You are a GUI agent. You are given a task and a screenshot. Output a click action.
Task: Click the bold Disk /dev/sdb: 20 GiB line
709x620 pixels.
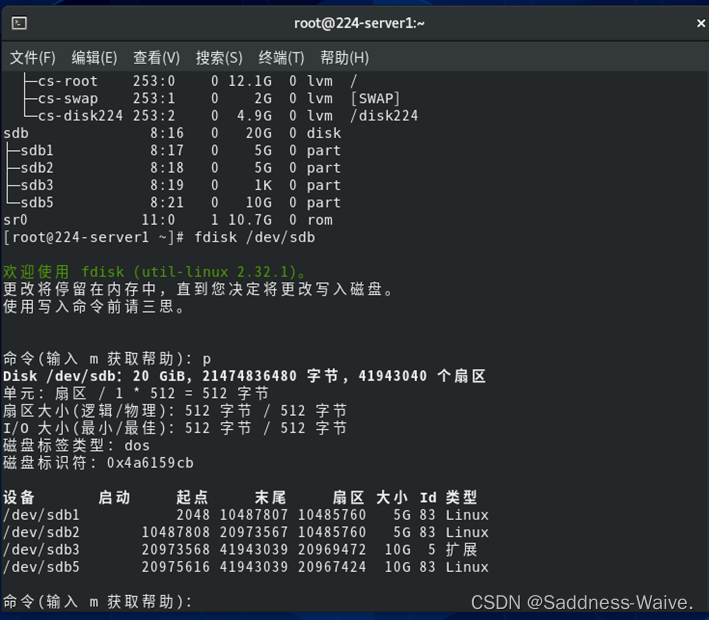tap(244, 376)
